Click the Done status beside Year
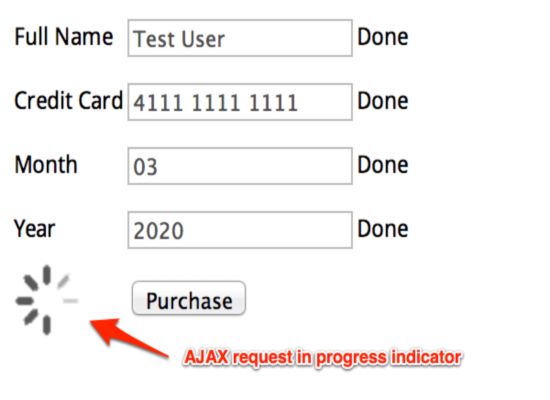 coord(383,229)
